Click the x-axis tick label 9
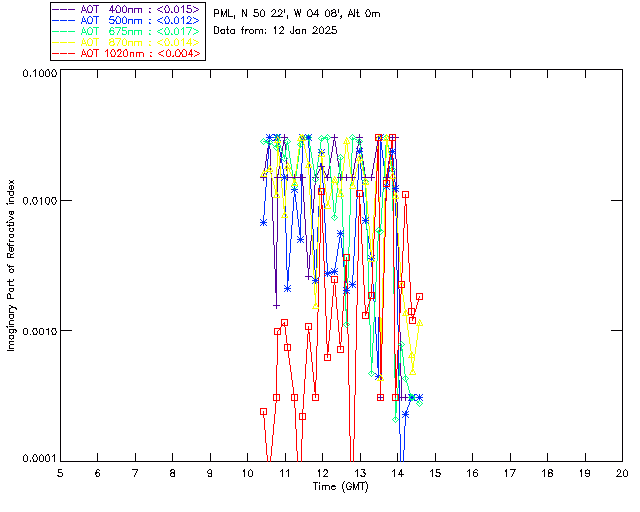The height and width of the screenshot is (512, 640). pyautogui.click(x=210, y=473)
